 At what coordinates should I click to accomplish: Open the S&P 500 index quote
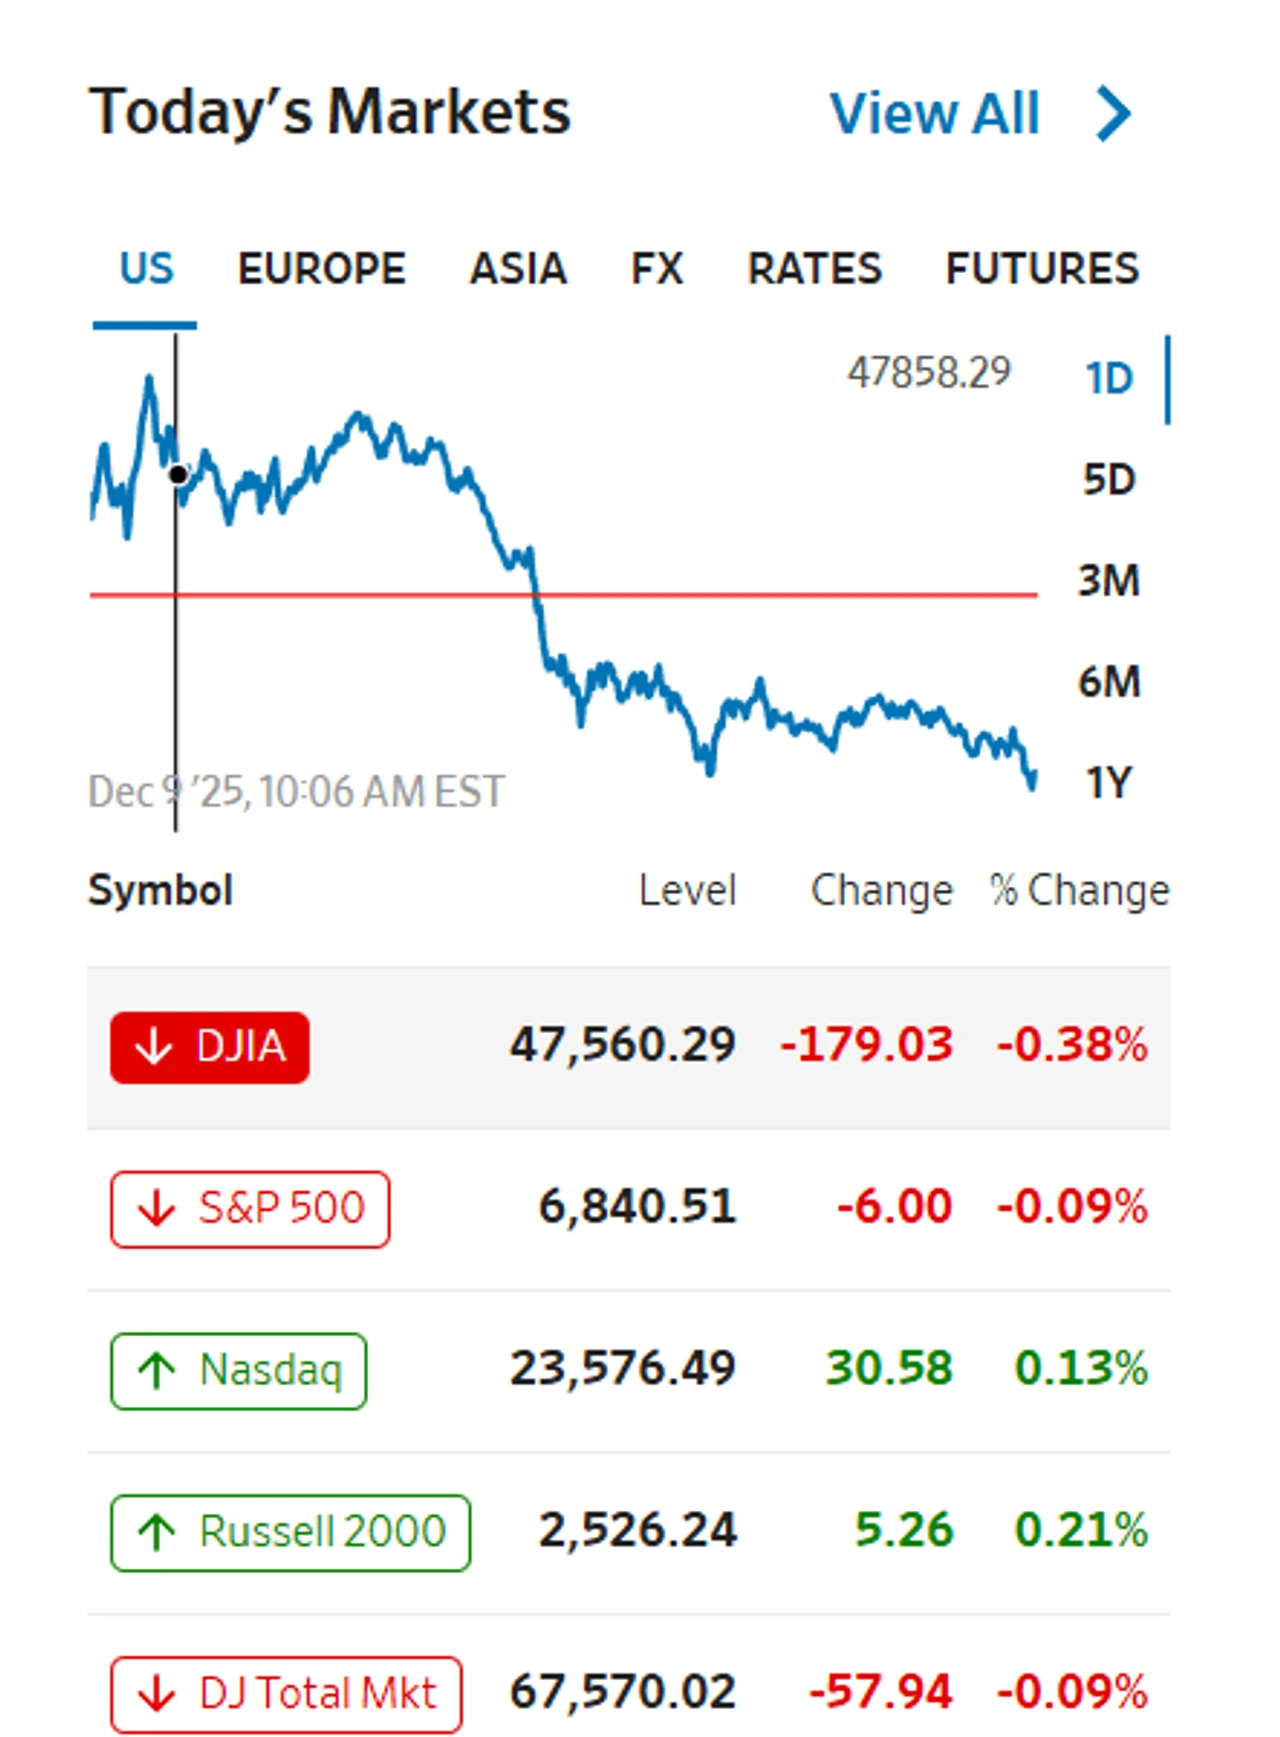pos(250,1209)
